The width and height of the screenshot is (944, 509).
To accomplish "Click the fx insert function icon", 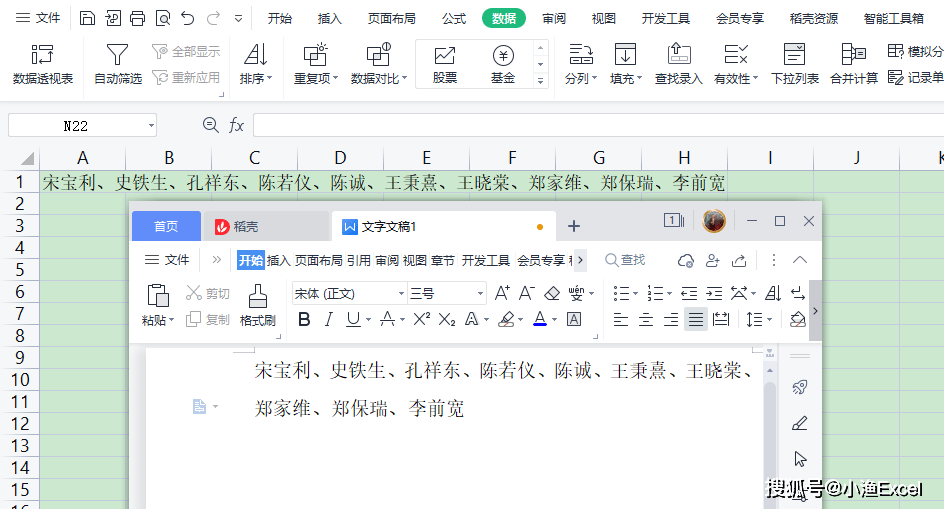I will click(236, 125).
